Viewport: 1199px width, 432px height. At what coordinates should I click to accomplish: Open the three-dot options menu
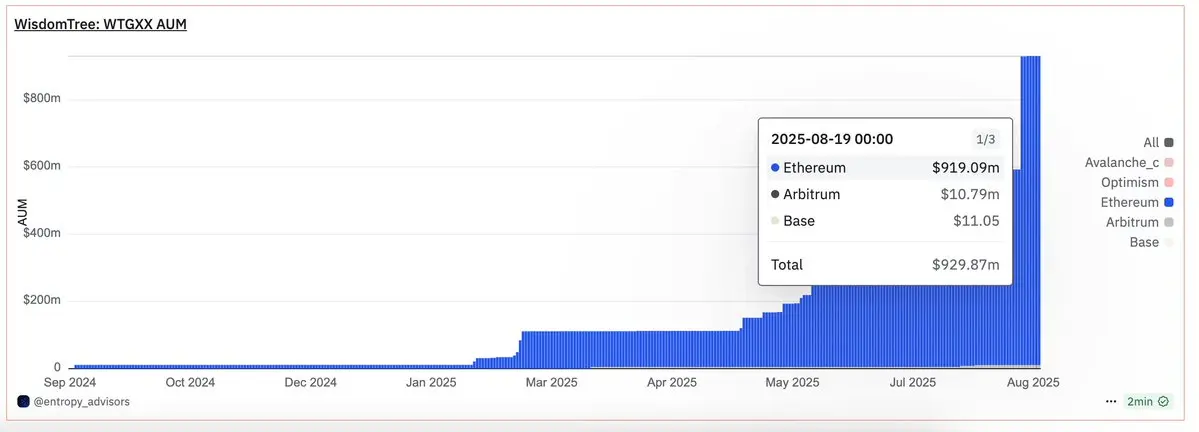click(1110, 401)
